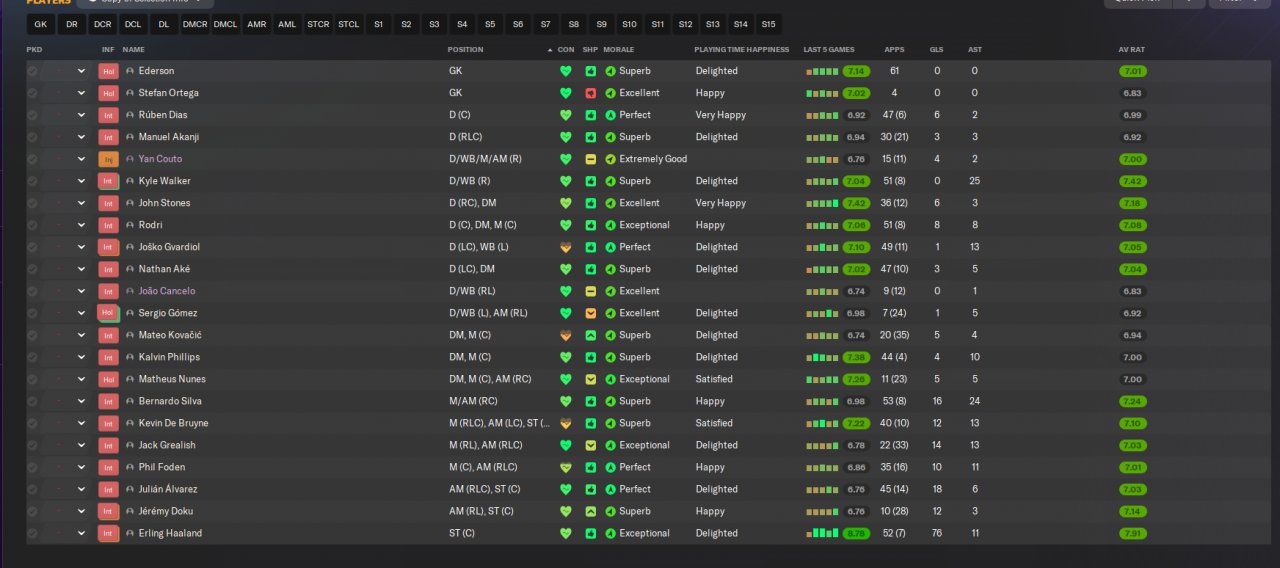This screenshot has width=1280, height=568.
Task: Open Yan Couto's player name link
Action: (x=160, y=159)
